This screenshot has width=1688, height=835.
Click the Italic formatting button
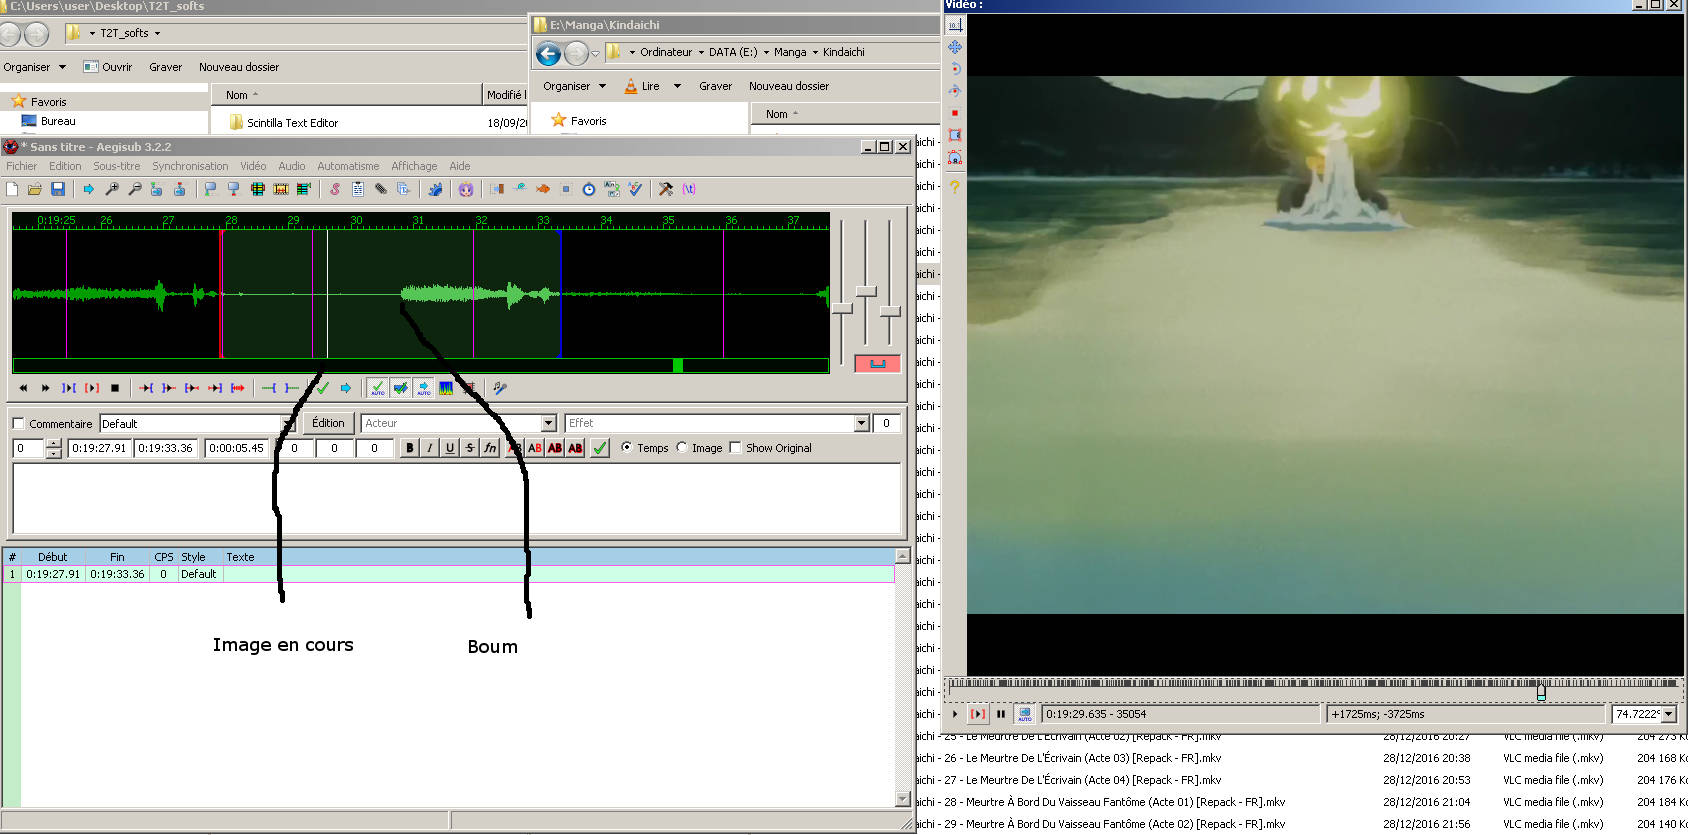click(x=429, y=448)
